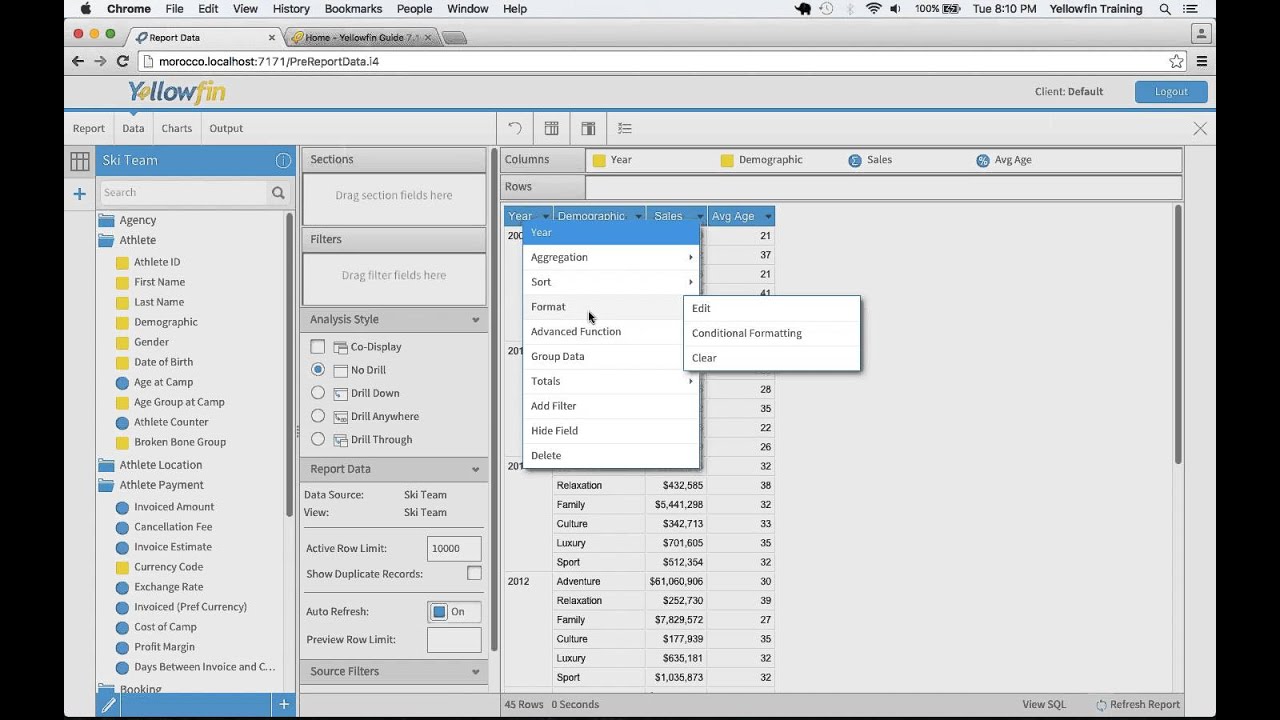
Task: Click the Chrome browser reload button
Action: coord(123,61)
